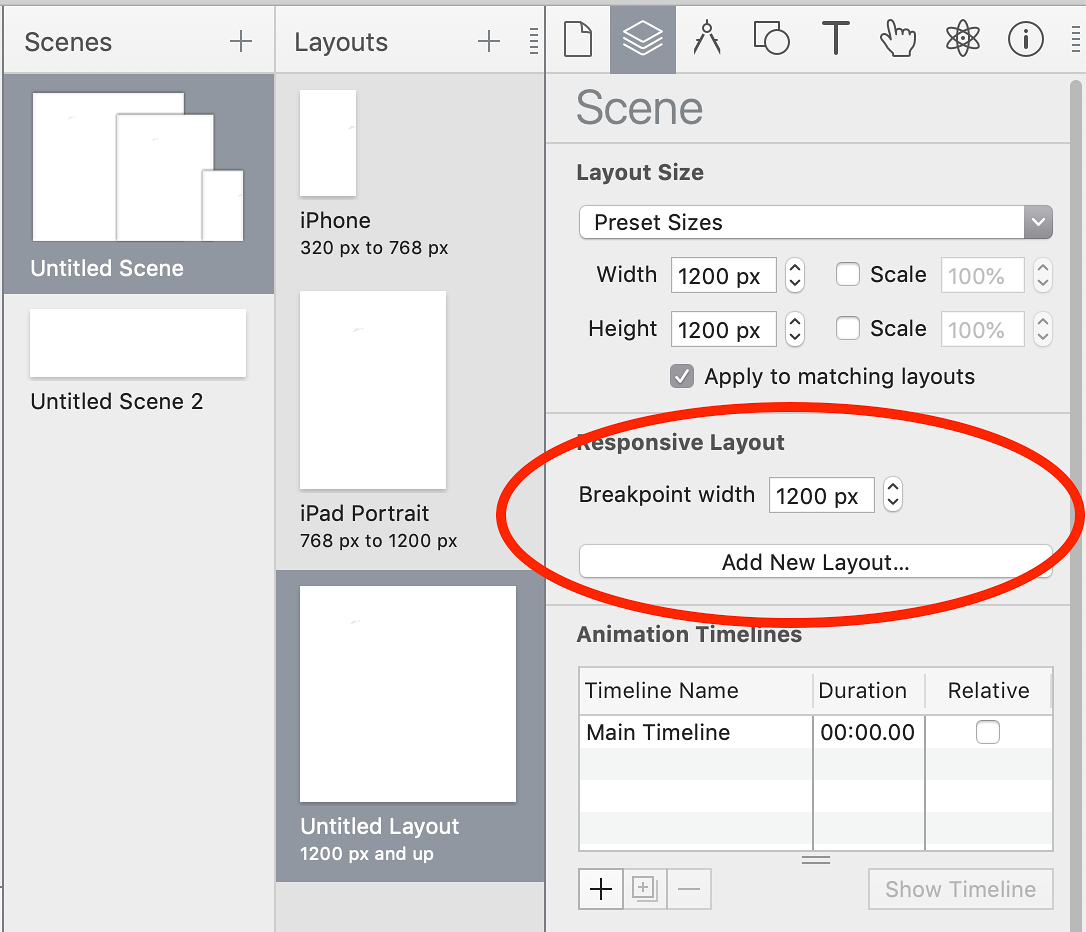Add a new scene with the plus button
This screenshot has width=1086, height=932.
point(240,41)
